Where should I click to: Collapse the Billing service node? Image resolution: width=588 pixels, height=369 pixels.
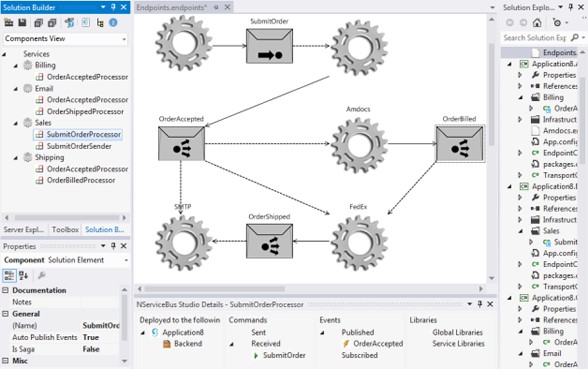point(16,66)
